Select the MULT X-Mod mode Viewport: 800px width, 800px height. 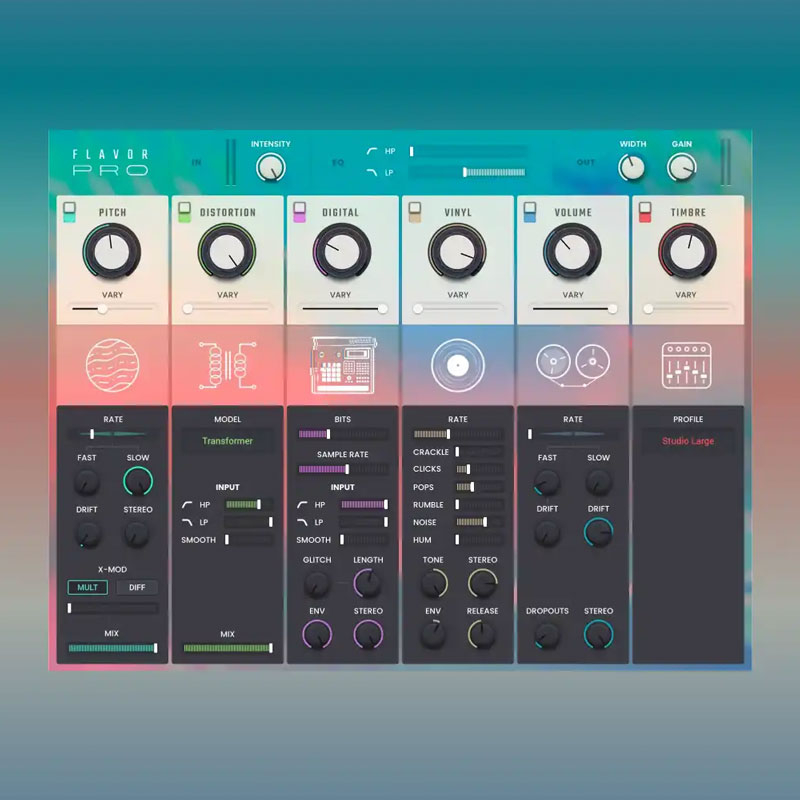(87, 587)
